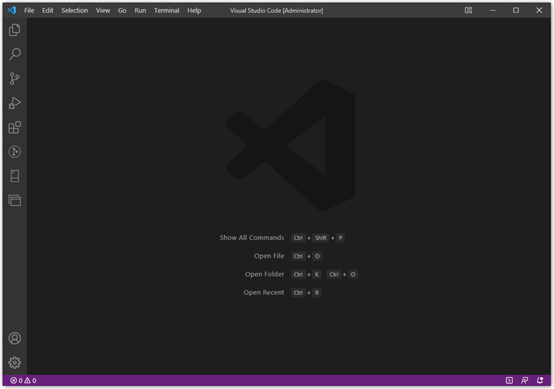
Task: Open the Search view magnifier icon
Action: pyautogui.click(x=14, y=54)
